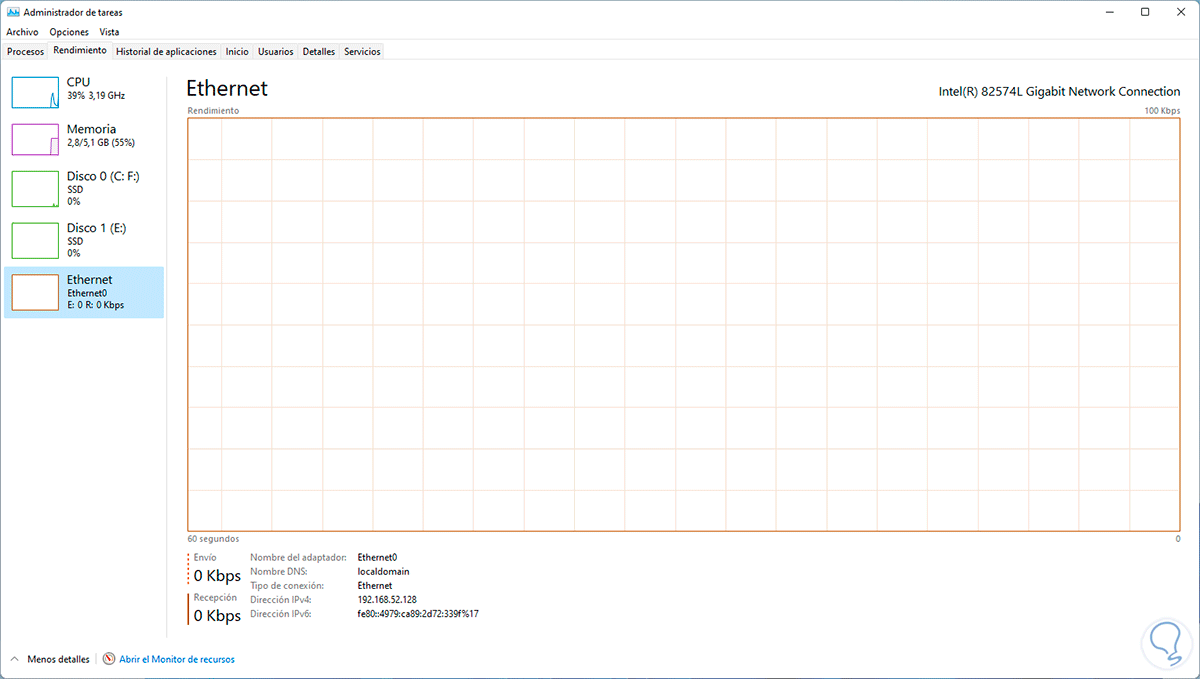The width and height of the screenshot is (1200, 679).
Task: Click the Tipo de conexión value Ethernet
Action: 374,585
